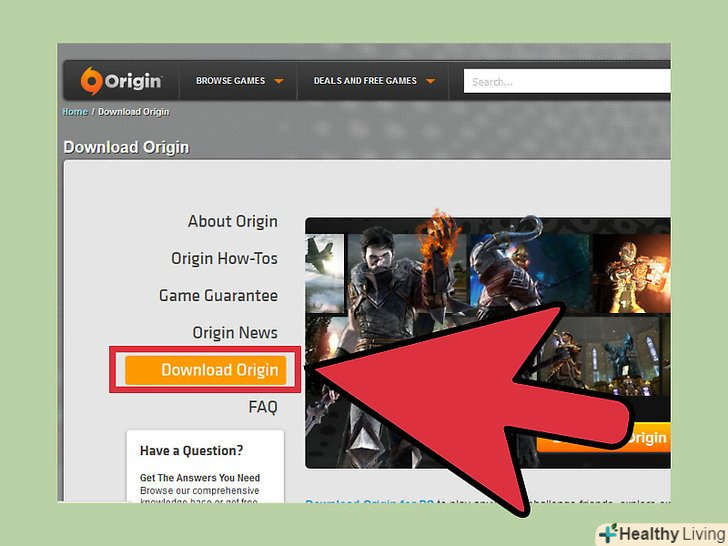Image resolution: width=728 pixels, height=546 pixels.
Task: Open Origin News sidebar link
Action: (x=235, y=333)
